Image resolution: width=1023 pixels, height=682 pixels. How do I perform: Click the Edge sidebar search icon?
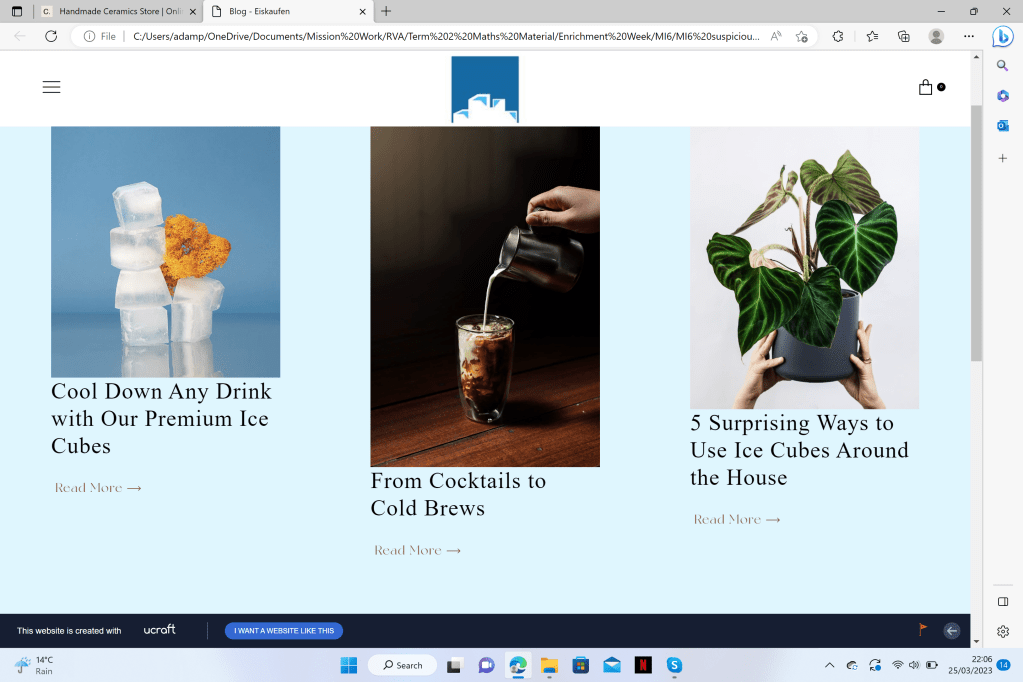pyautogui.click(x=1003, y=65)
